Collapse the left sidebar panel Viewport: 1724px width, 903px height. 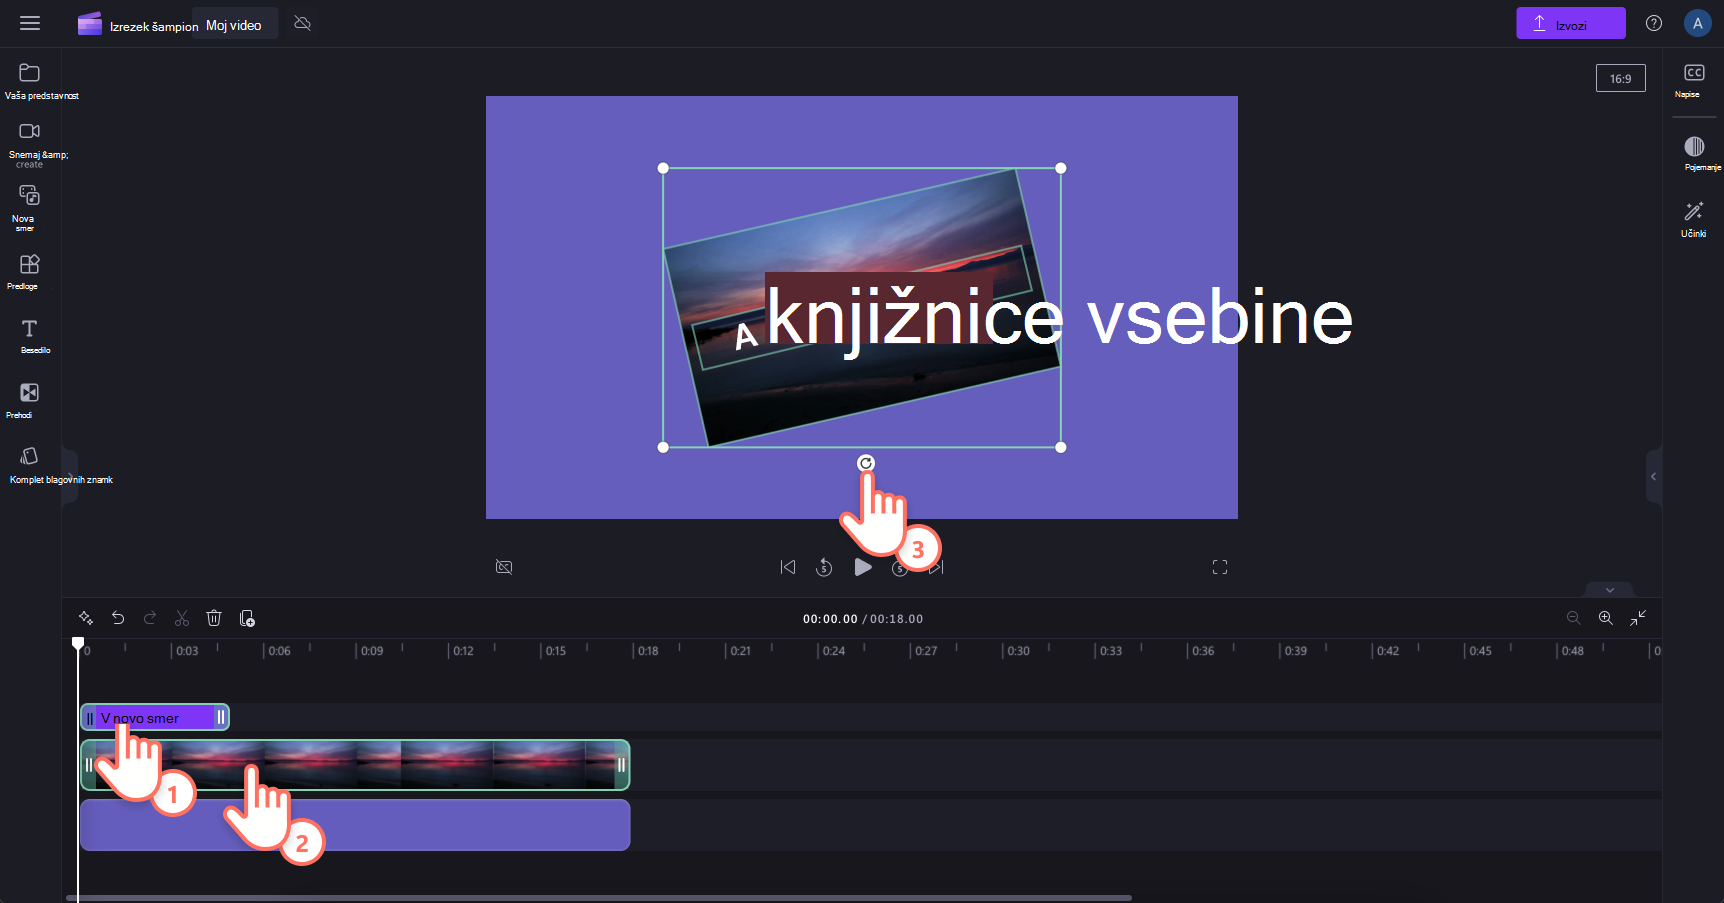[69, 476]
